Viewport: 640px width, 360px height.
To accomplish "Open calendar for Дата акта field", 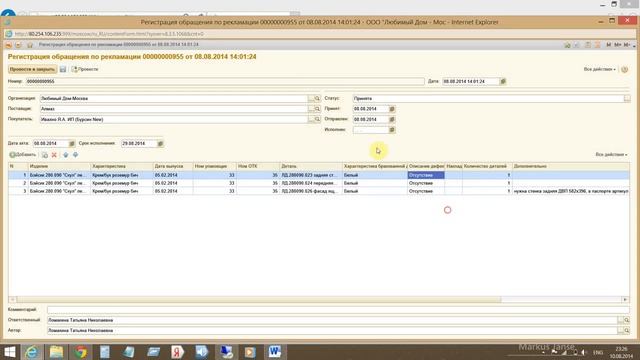I will [72, 144].
